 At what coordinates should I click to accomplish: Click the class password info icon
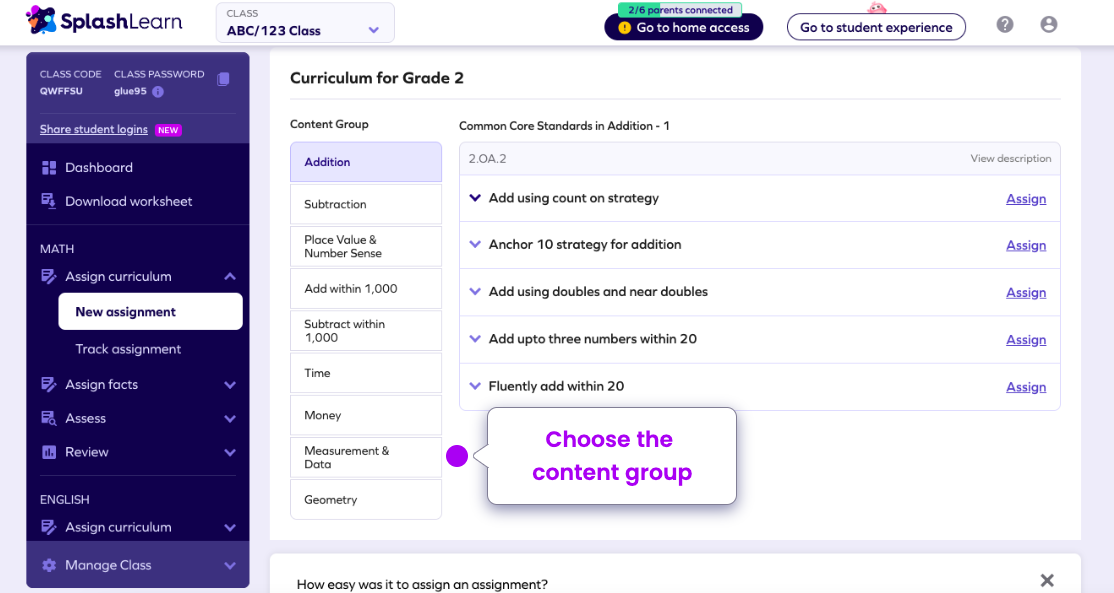point(158,92)
